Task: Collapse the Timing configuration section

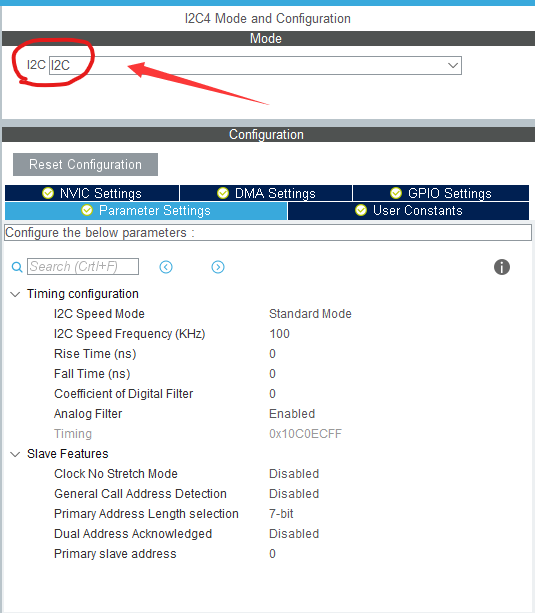Action: tap(15, 294)
